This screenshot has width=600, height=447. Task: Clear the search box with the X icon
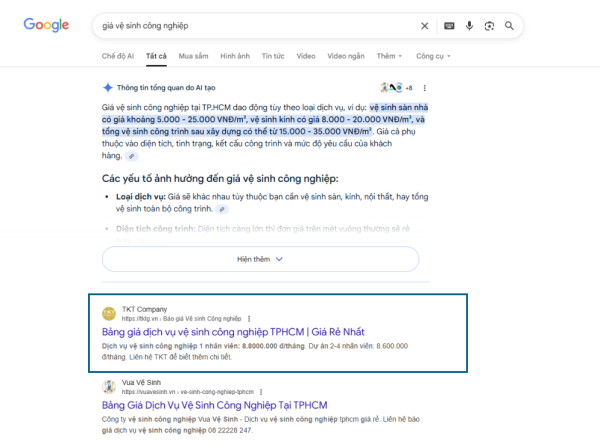pos(424,26)
